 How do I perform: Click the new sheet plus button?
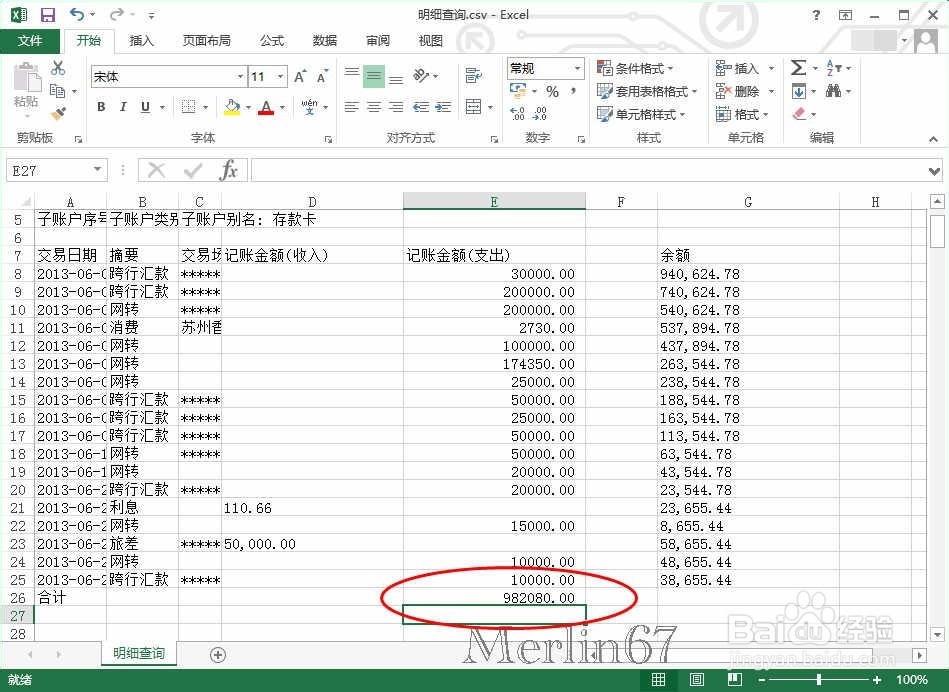click(x=217, y=653)
